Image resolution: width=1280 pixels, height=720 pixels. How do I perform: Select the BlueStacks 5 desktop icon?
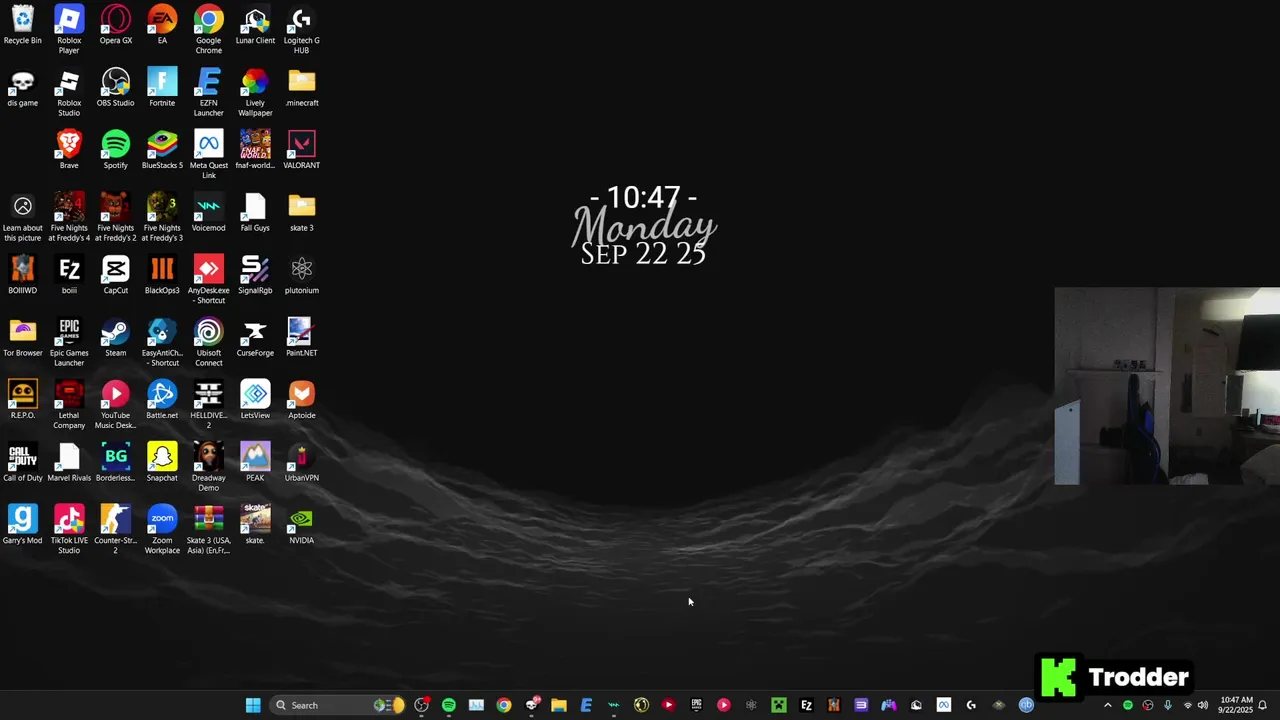pyautogui.click(x=162, y=150)
